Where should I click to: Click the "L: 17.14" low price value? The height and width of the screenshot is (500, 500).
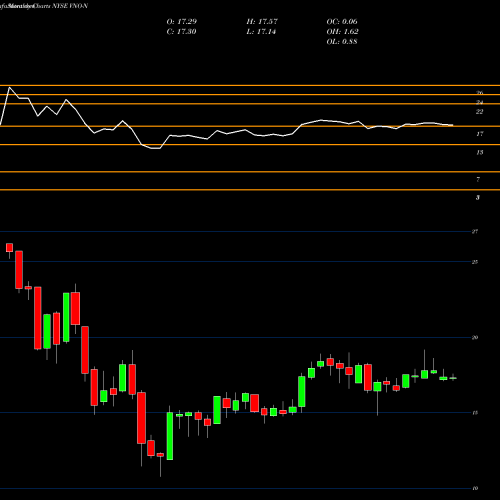point(261,32)
